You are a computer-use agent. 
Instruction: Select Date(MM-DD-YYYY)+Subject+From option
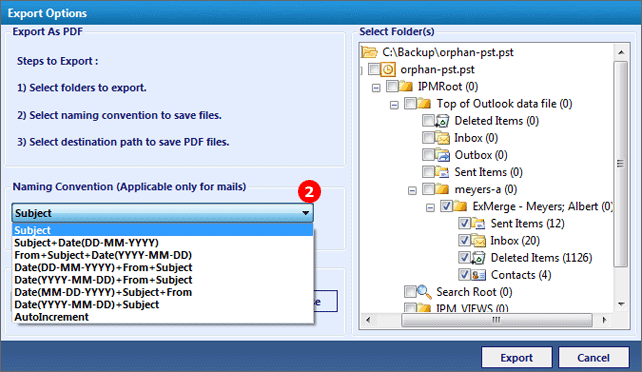point(163,292)
